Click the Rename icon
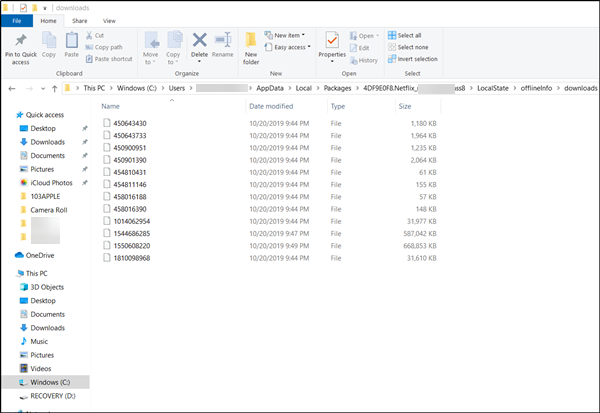This screenshot has height=413, width=600. 223,40
